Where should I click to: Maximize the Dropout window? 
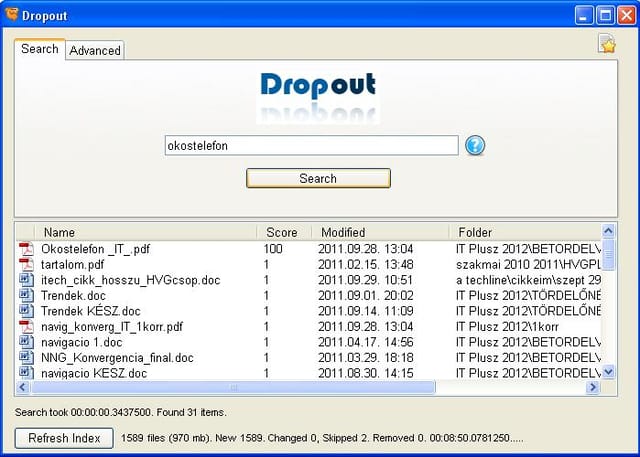605,16
